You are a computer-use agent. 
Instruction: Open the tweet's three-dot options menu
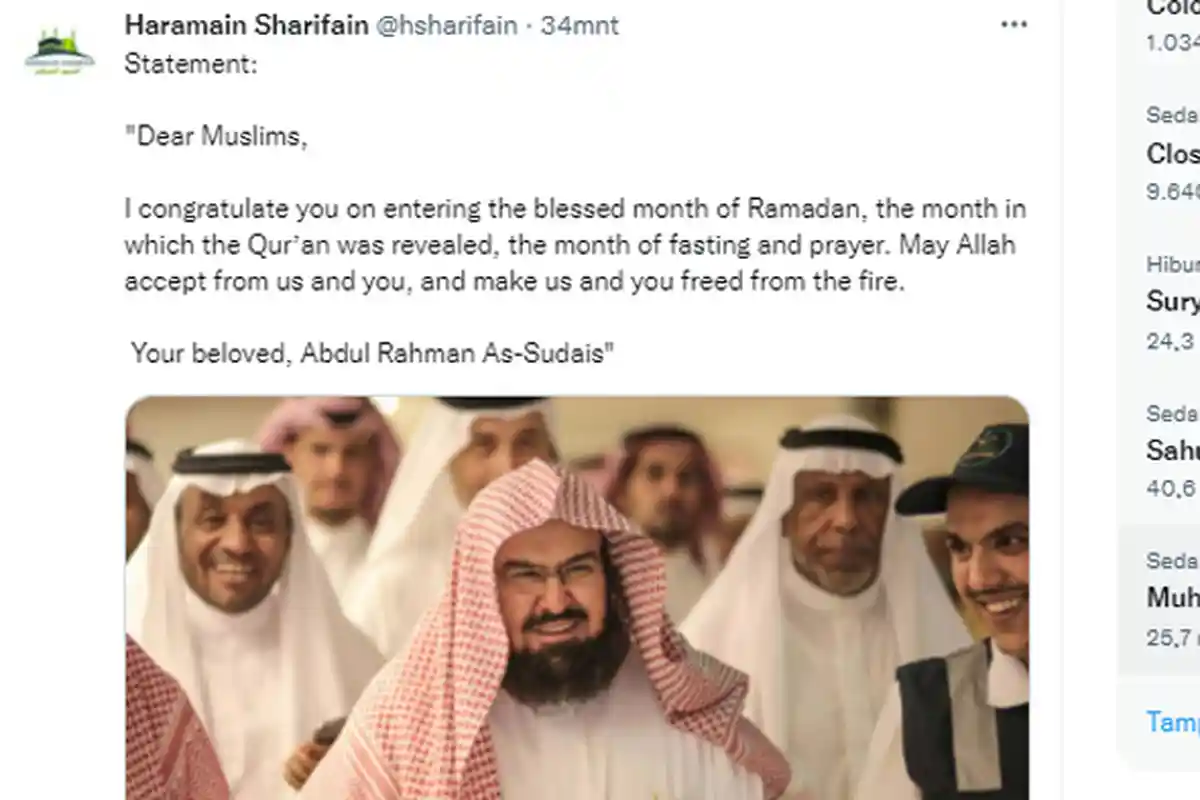1016,22
